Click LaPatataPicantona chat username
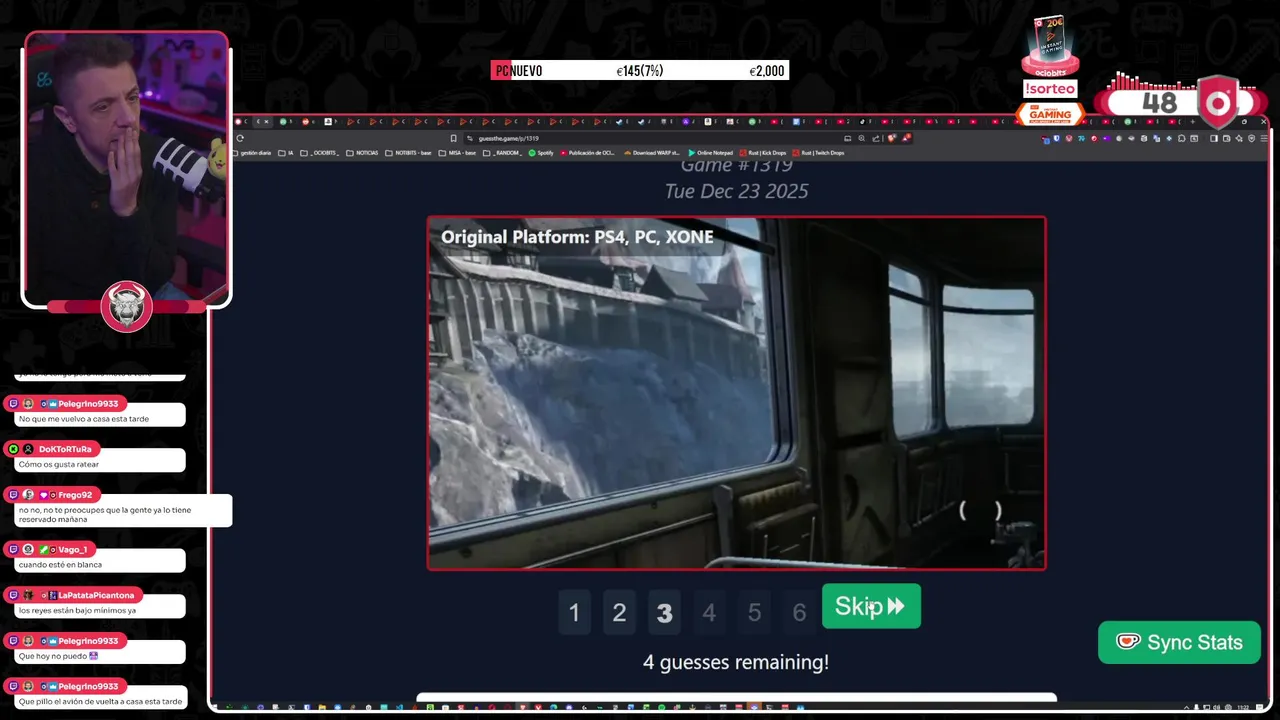Viewport: 1280px width, 720px height. click(x=96, y=595)
